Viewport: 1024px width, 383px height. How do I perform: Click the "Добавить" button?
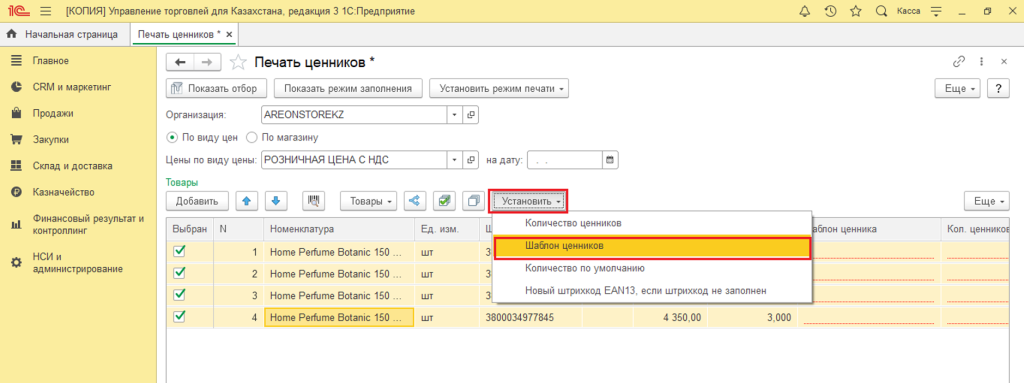[x=197, y=201]
